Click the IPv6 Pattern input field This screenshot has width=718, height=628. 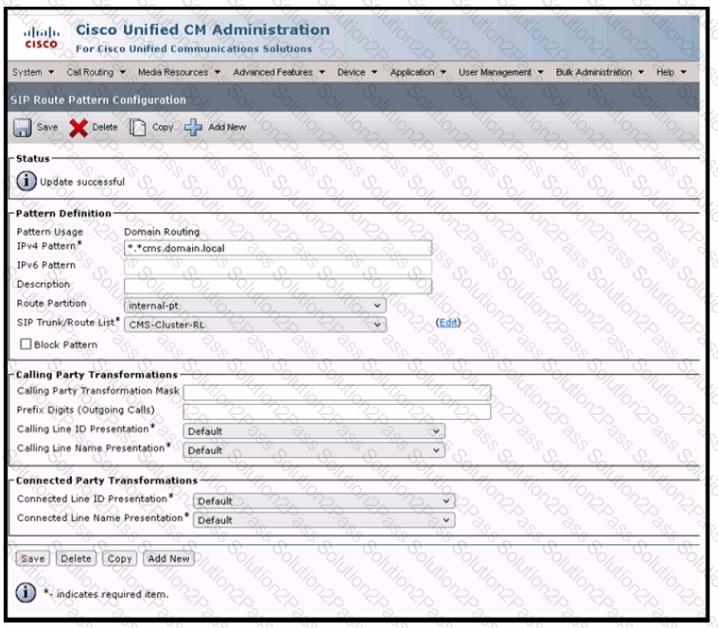(278, 267)
